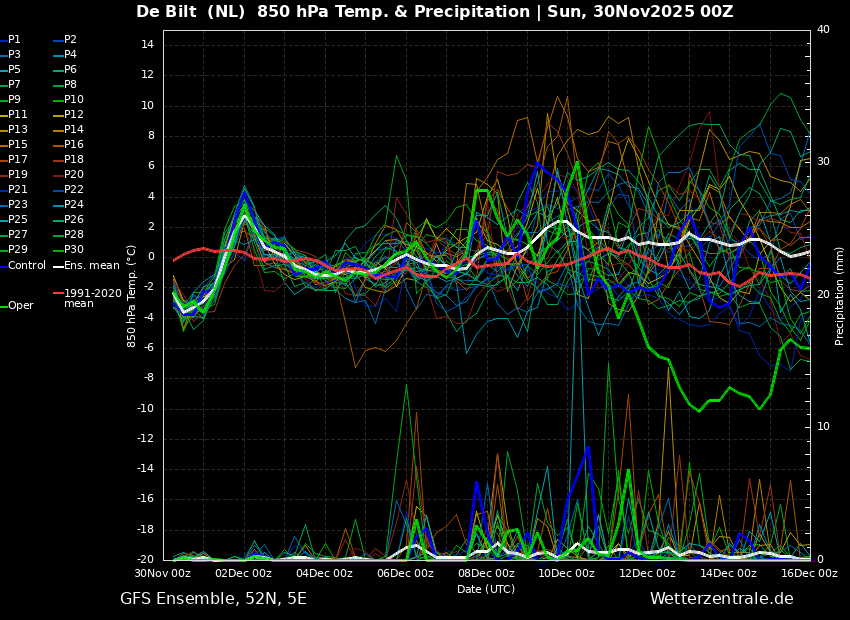Image resolution: width=850 pixels, height=620 pixels.
Task: Click the GFS Ensemble, 52N, 5E caption
Action: [x=213, y=599]
